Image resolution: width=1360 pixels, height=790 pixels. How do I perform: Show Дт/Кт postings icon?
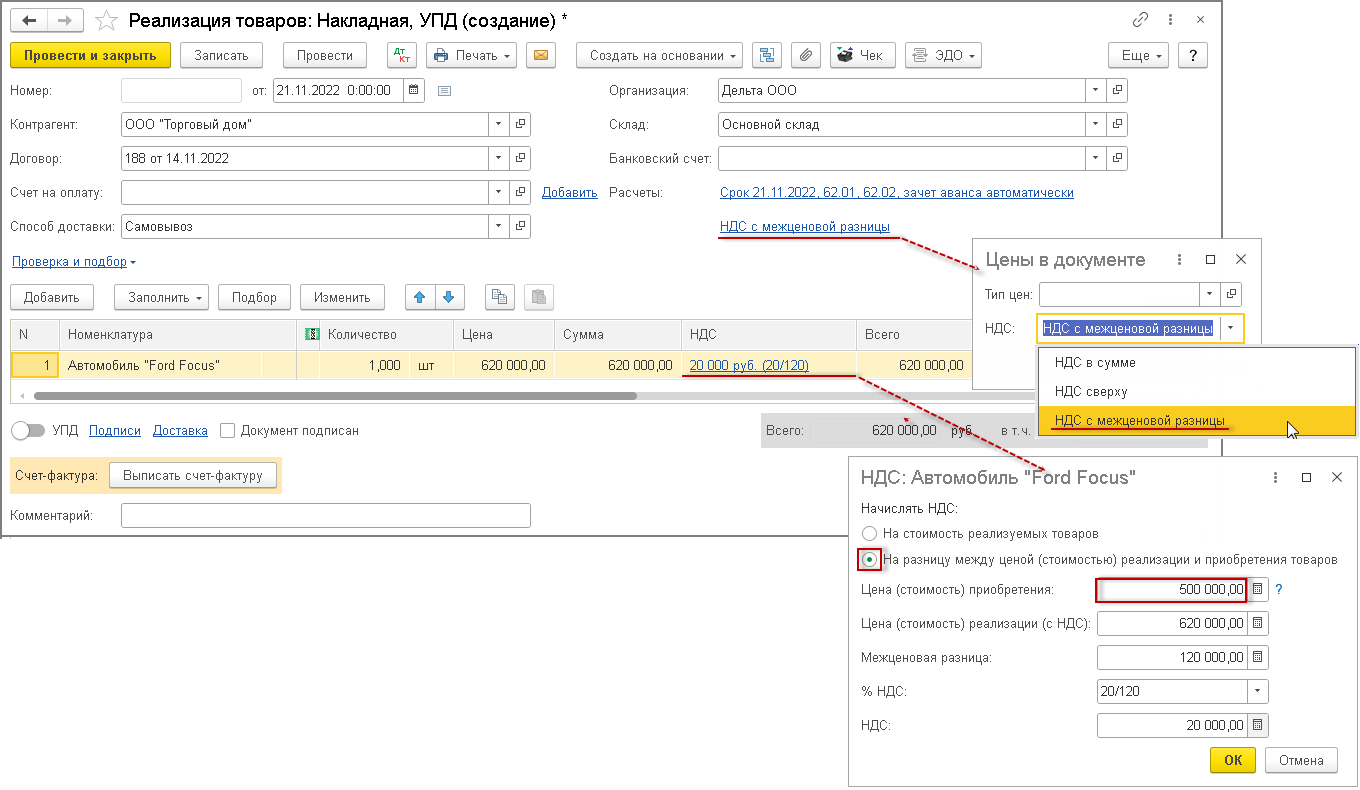pos(401,55)
